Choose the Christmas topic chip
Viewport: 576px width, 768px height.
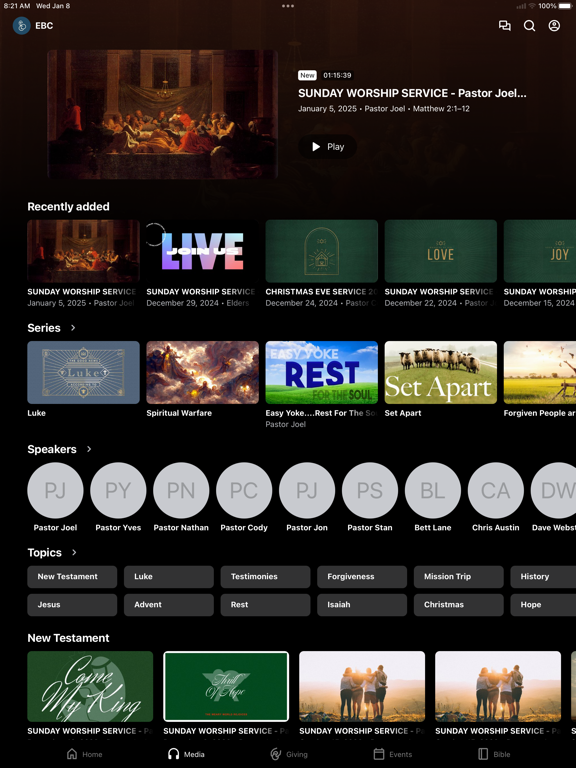click(458, 605)
